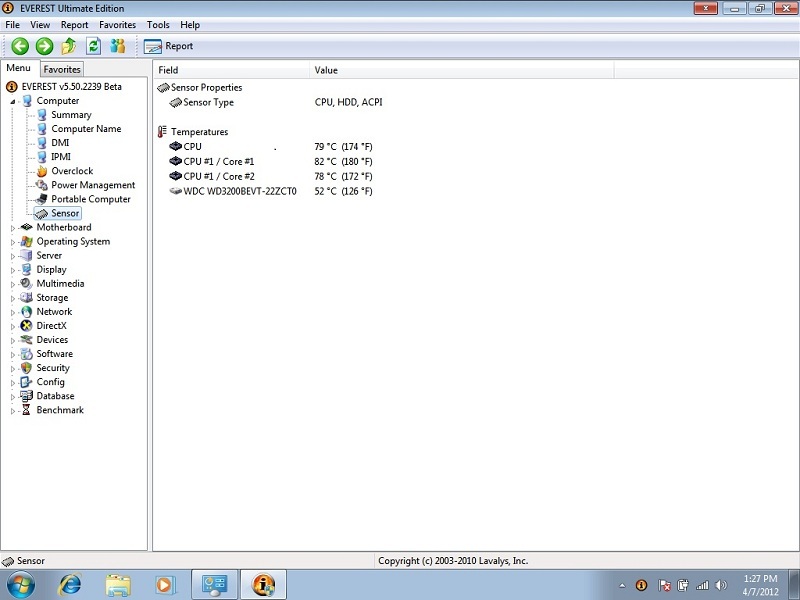Select the Software tree item
800x600 pixels.
pos(55,354)
